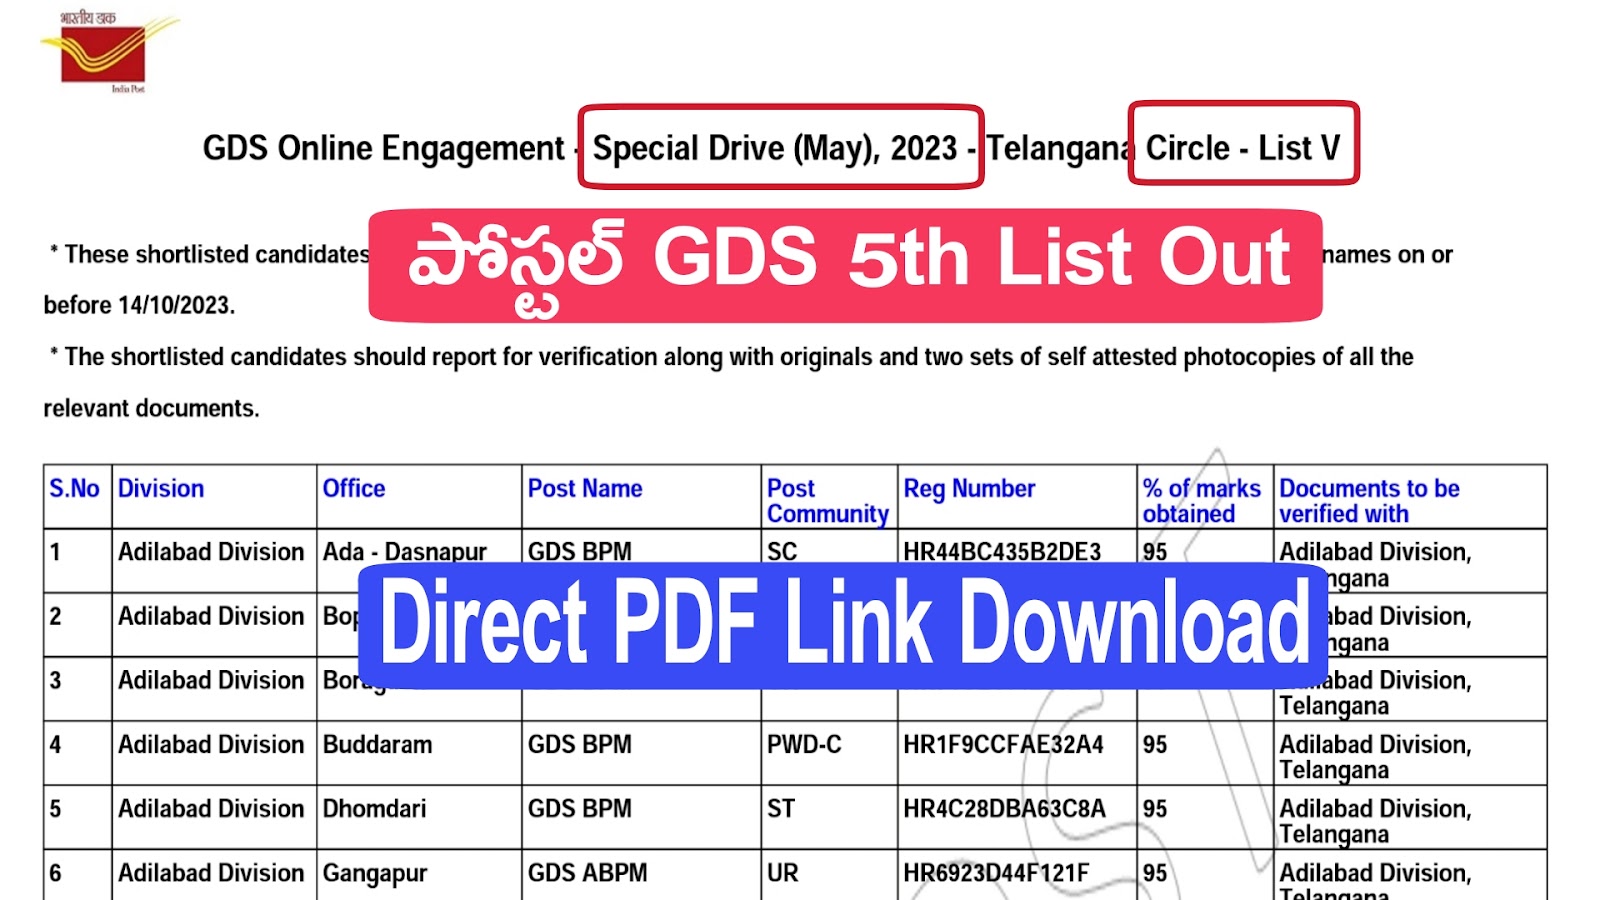Click 'Adilabad Division' in row 4
Screen dimensions: 1600x900
pyautogui.click(x=211, y=744)
